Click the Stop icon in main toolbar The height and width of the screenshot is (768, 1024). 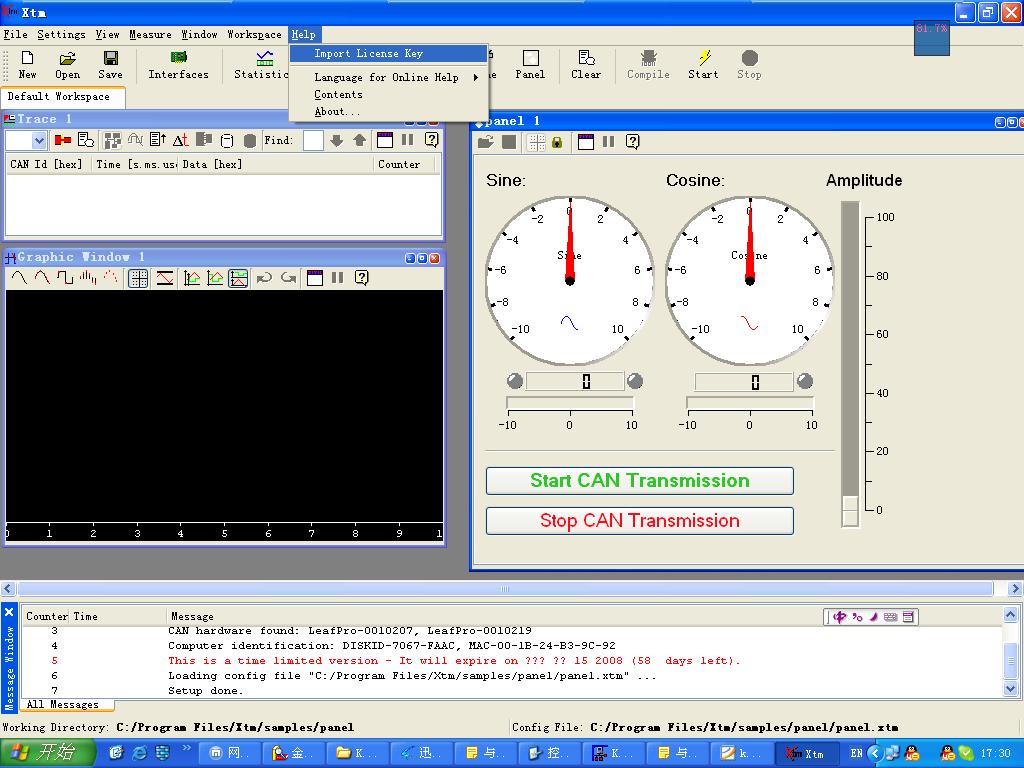tap(750, 64)
